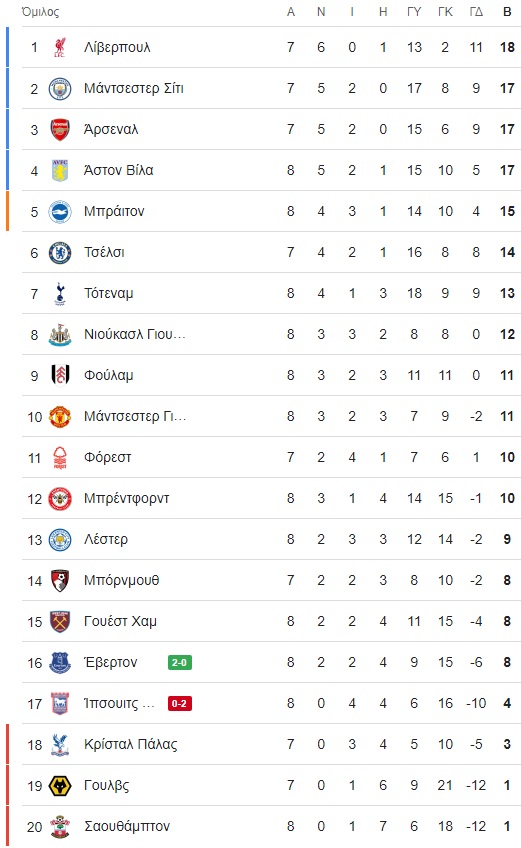The width and height of the screenshot is (521, 848).
Task: Select the Φούλαμ team name
Action: pos(109,375)
